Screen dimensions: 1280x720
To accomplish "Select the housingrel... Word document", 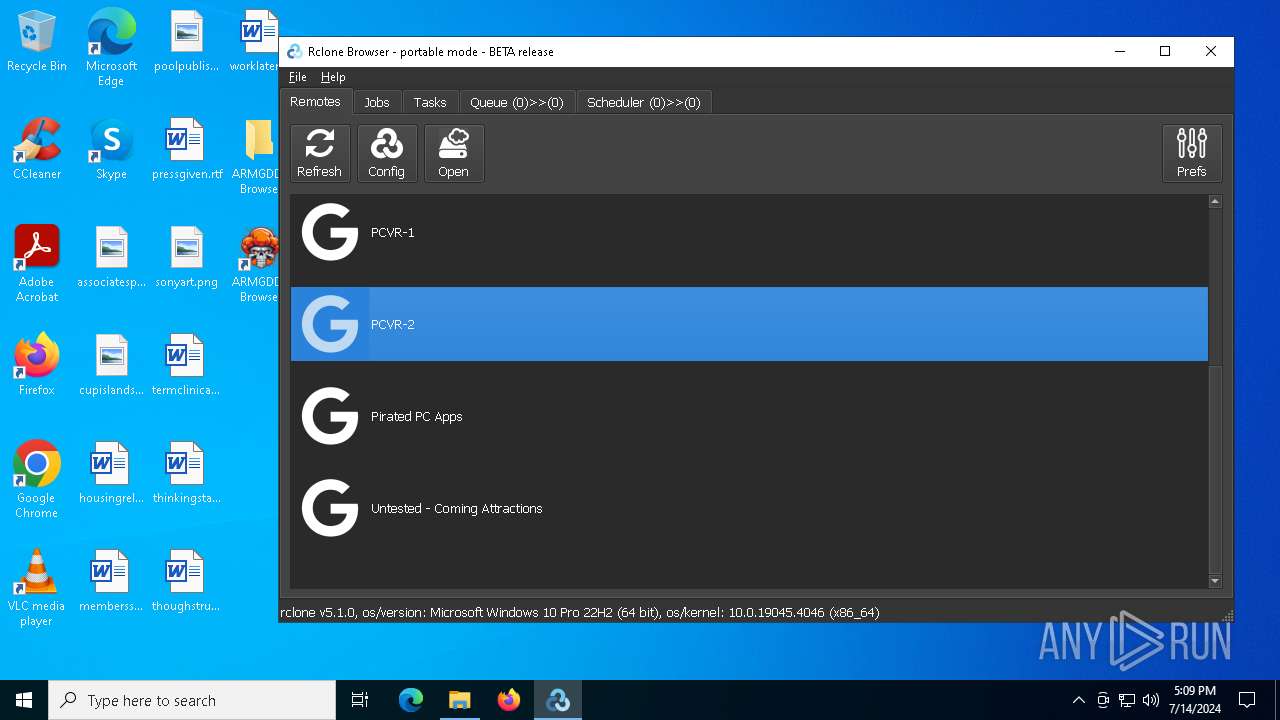I will 111,473.
